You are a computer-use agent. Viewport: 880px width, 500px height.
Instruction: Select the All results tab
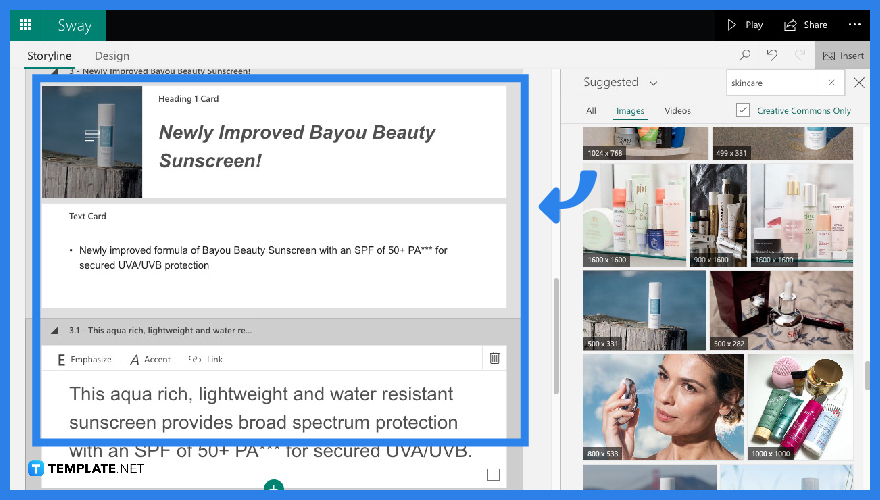pos(591,111)
